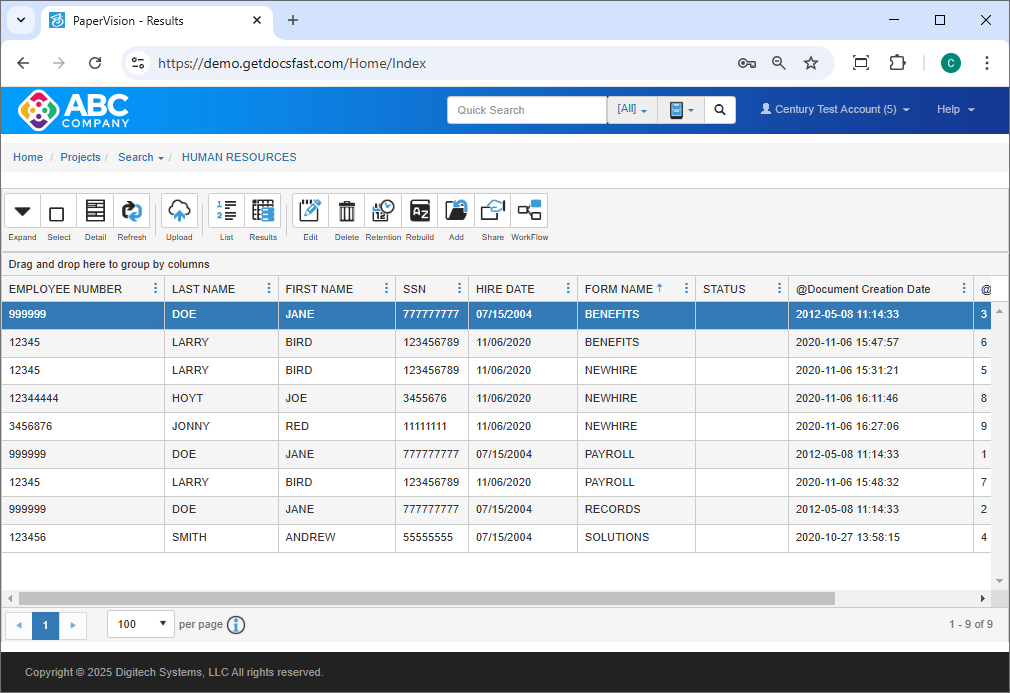
Task: Toggle the Select checkbox tool
Action: (58, 212)
